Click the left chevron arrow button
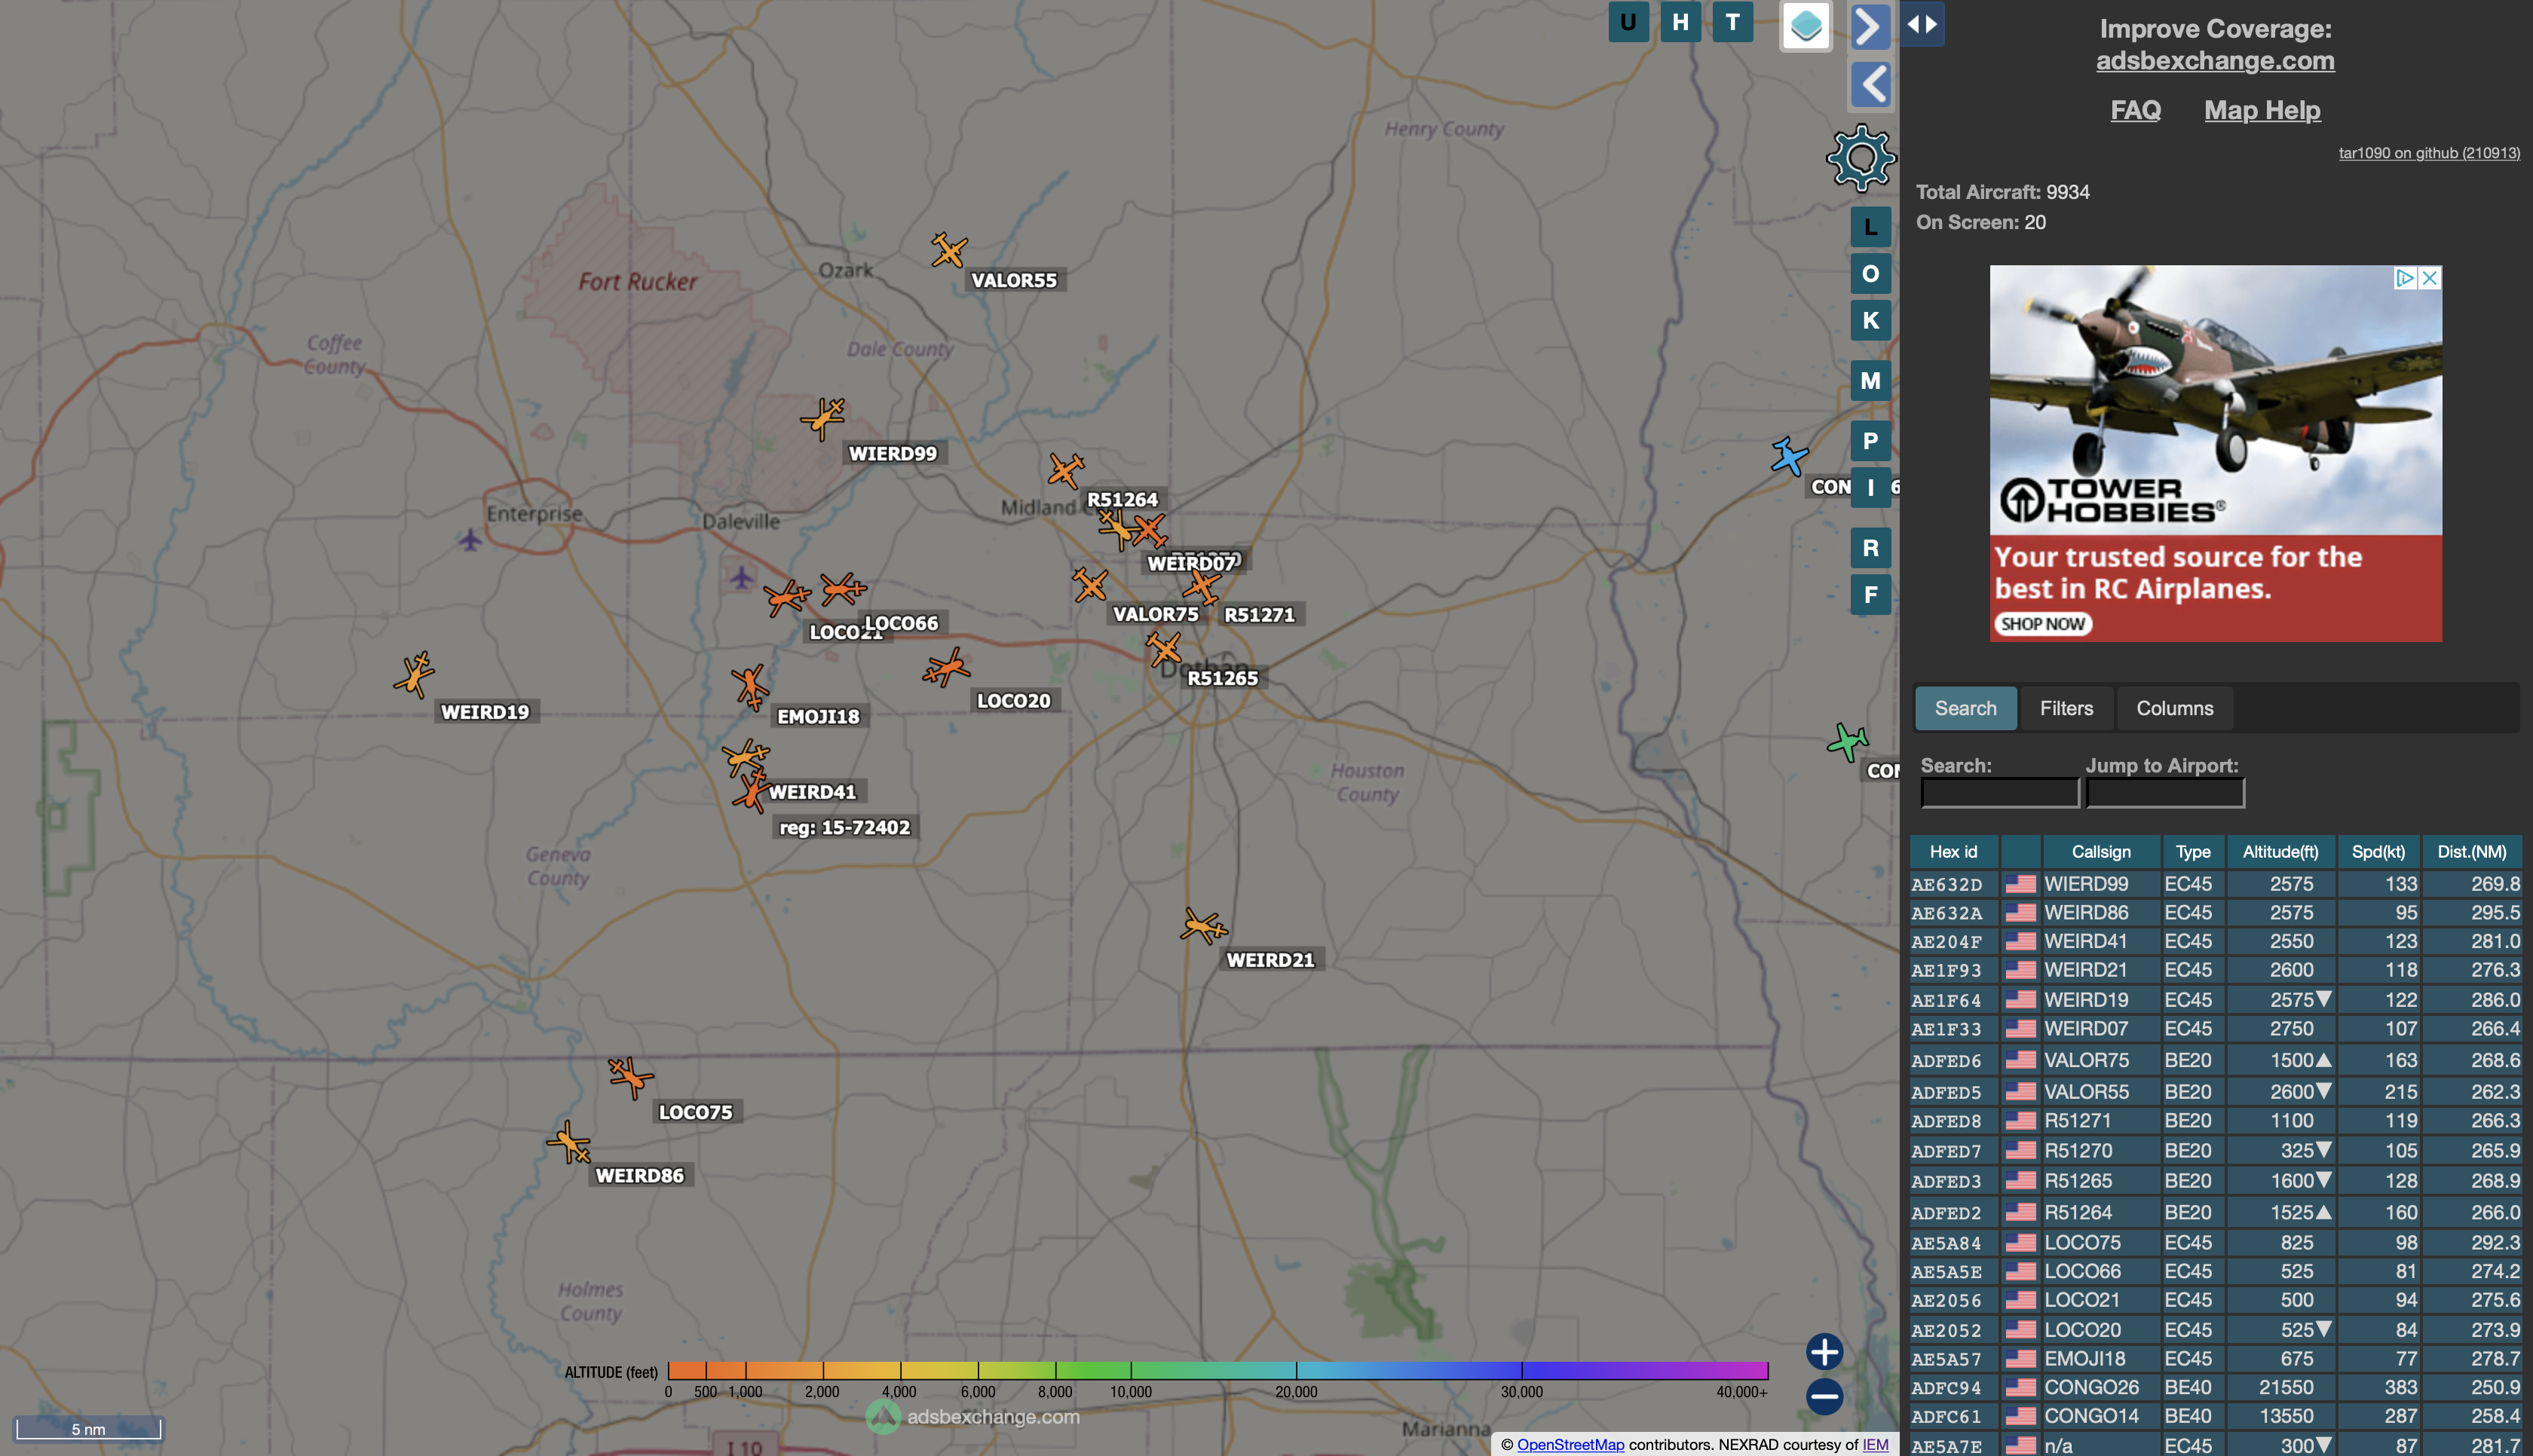Image resolution: width=2533 pixels, height=1456 pixels. tap(1870, 84)
